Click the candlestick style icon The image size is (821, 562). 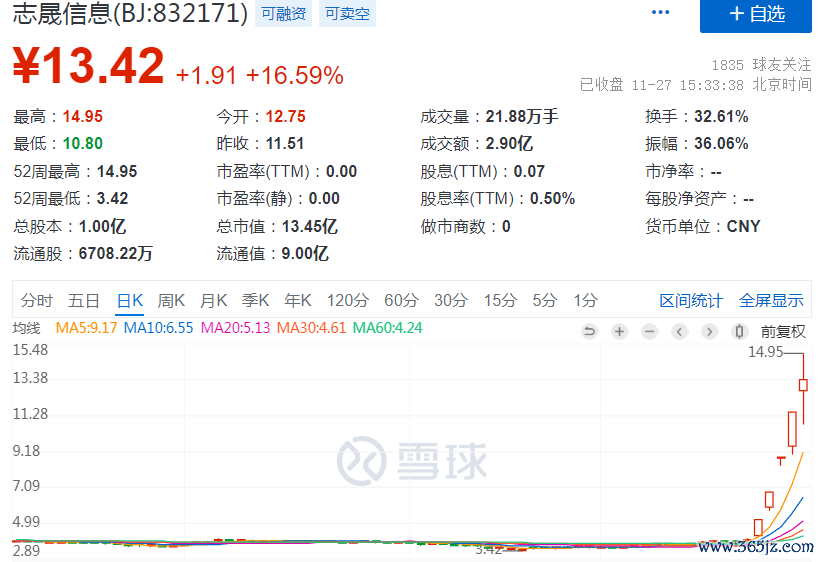click(x=739, y=332)
